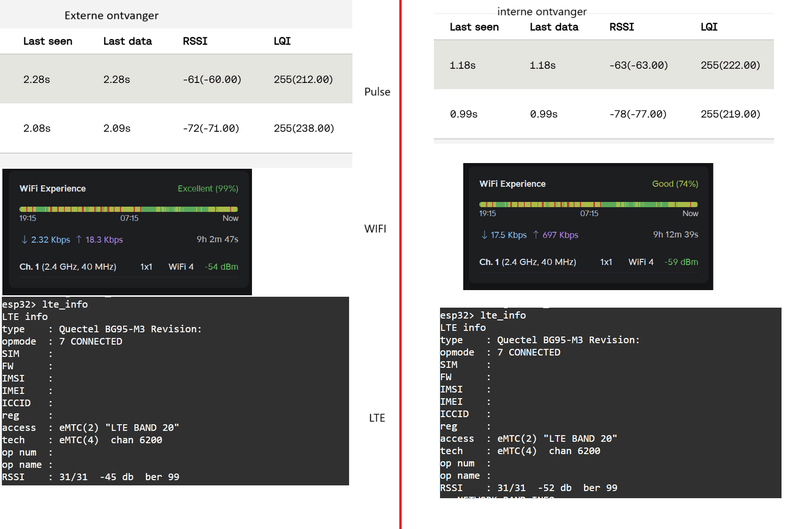This screenshot has width=800, height=529.
Task: Click the tech eMTC(4) chan 6200 line, left terminal
Action: pyautogui.click(x=82, y=440)
